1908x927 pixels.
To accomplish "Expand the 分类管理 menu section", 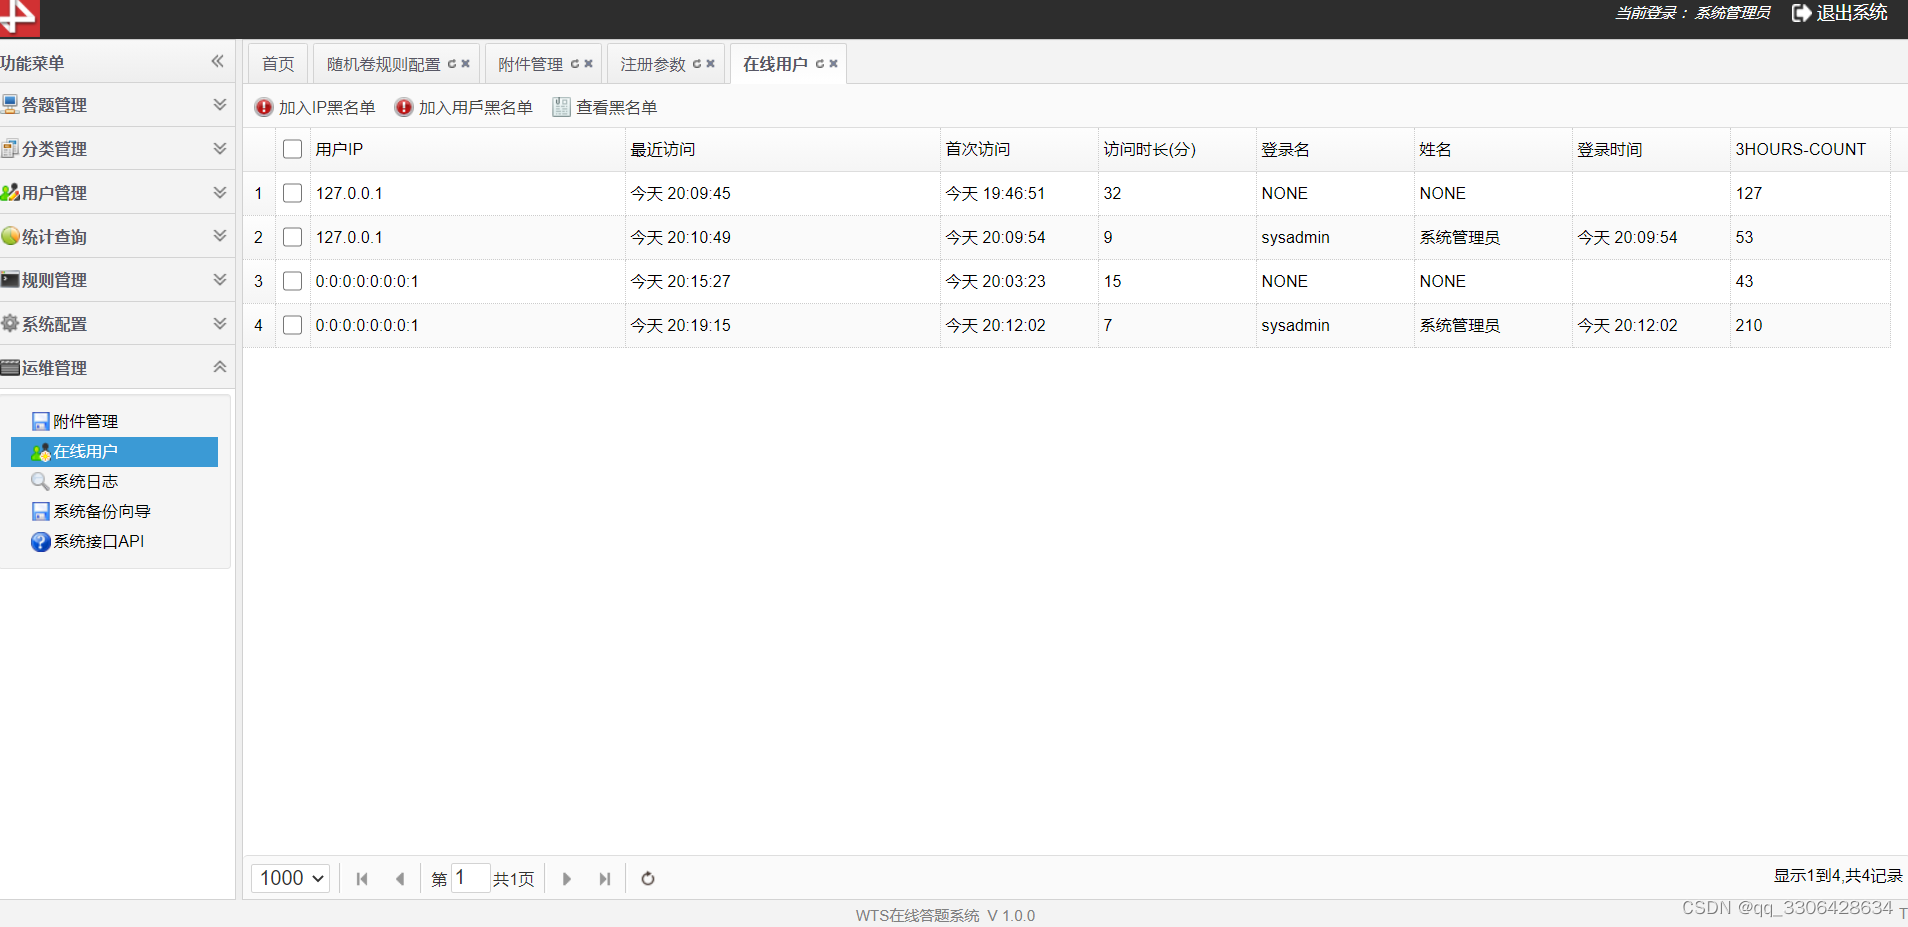I will point(220,148).
